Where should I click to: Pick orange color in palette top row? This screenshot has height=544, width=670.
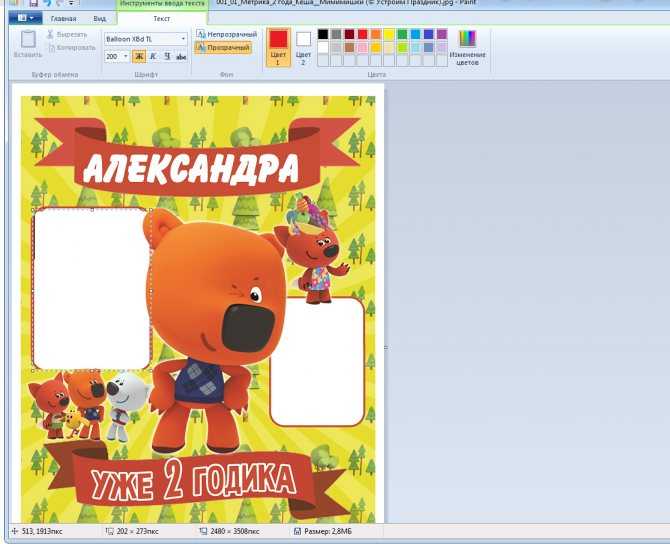(x=376, y=34)
